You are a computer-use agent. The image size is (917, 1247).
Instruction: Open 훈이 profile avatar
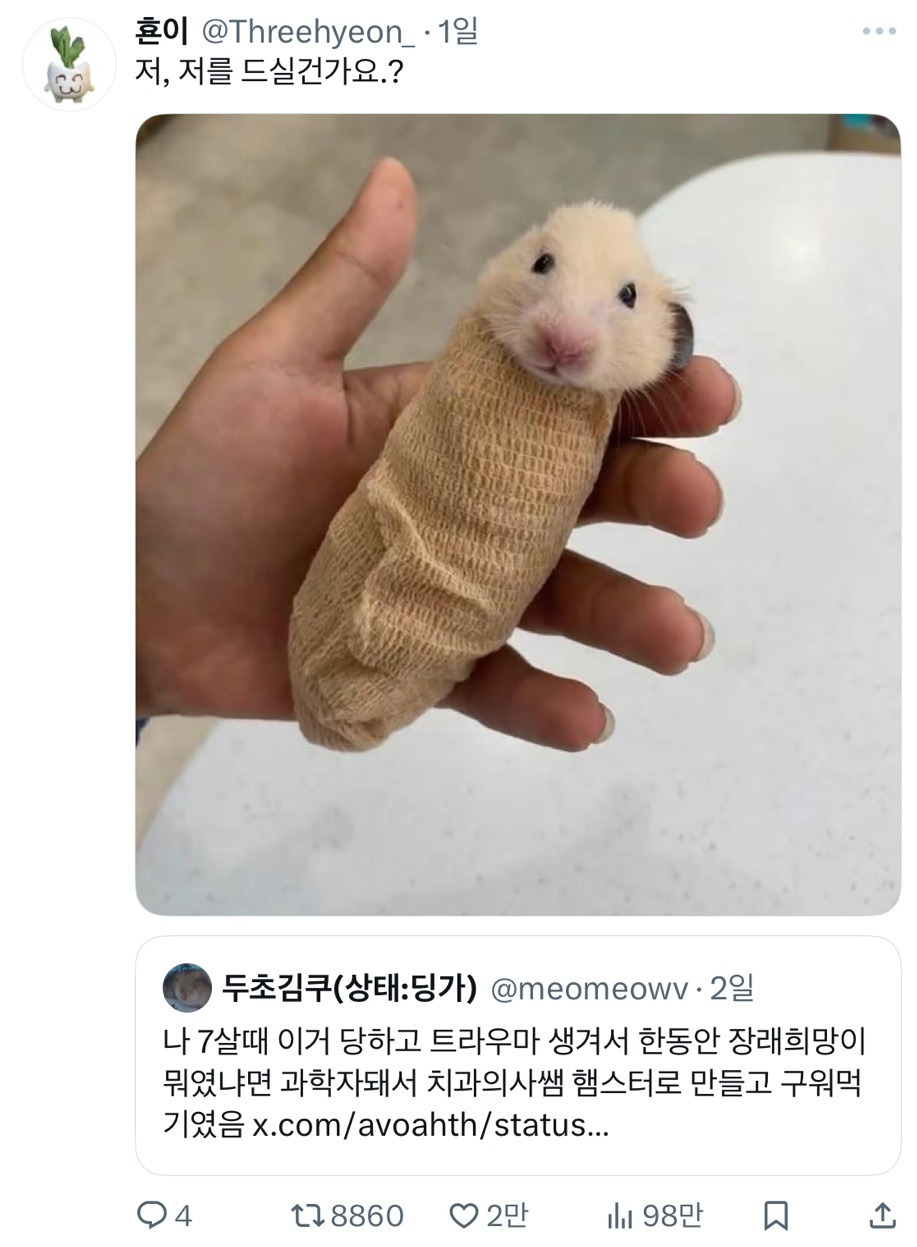(68, 64)
